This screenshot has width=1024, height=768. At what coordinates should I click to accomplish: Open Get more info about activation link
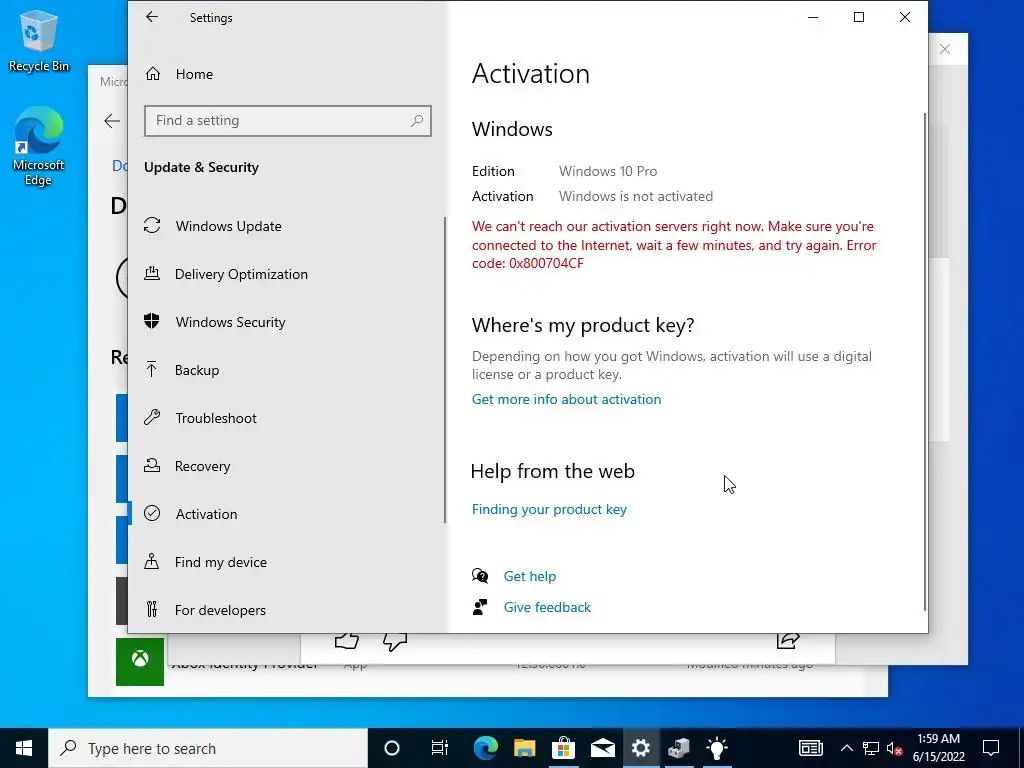point(566,399)
